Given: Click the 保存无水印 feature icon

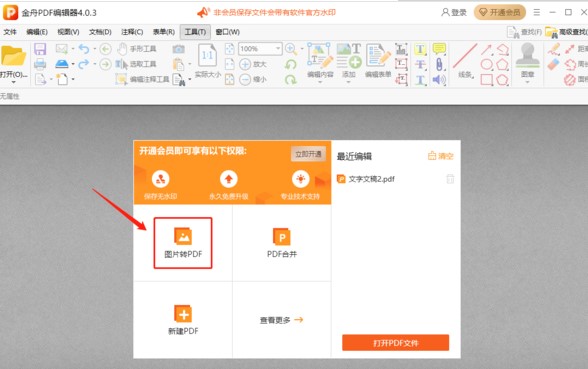Looking at the screenshot, I should tap(160, 179).
